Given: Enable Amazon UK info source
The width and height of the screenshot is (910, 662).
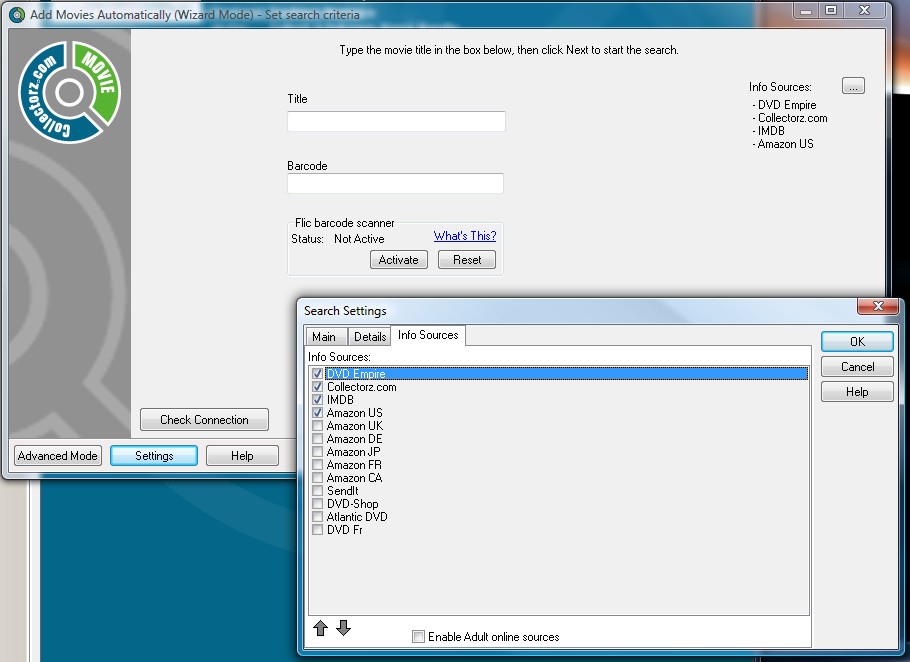Looking at the screenshot, I should (x=317, y=425).
